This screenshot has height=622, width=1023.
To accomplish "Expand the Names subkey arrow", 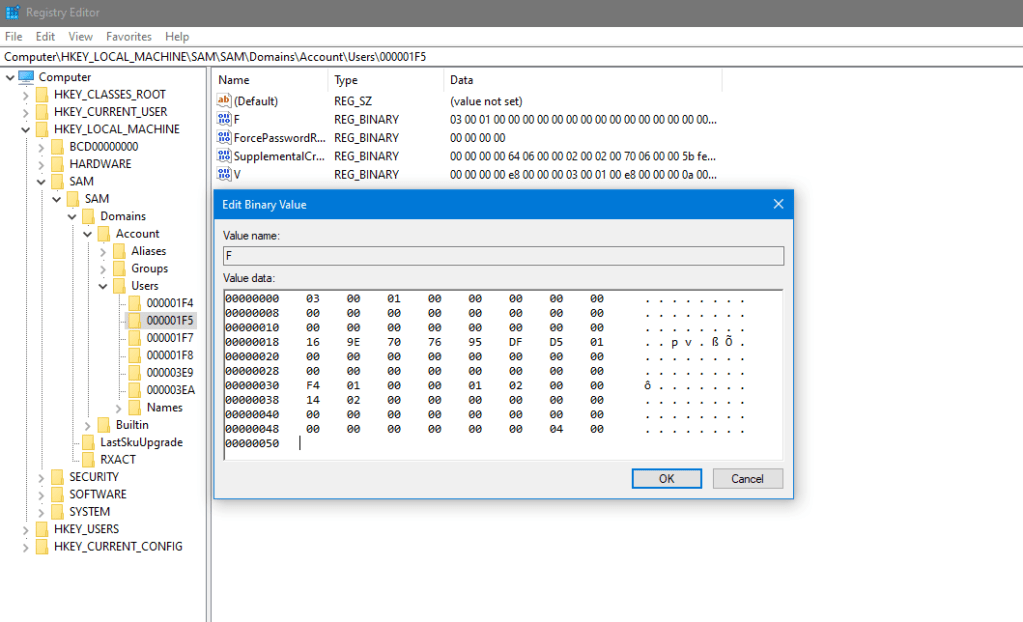I will [x=119, y=407].
